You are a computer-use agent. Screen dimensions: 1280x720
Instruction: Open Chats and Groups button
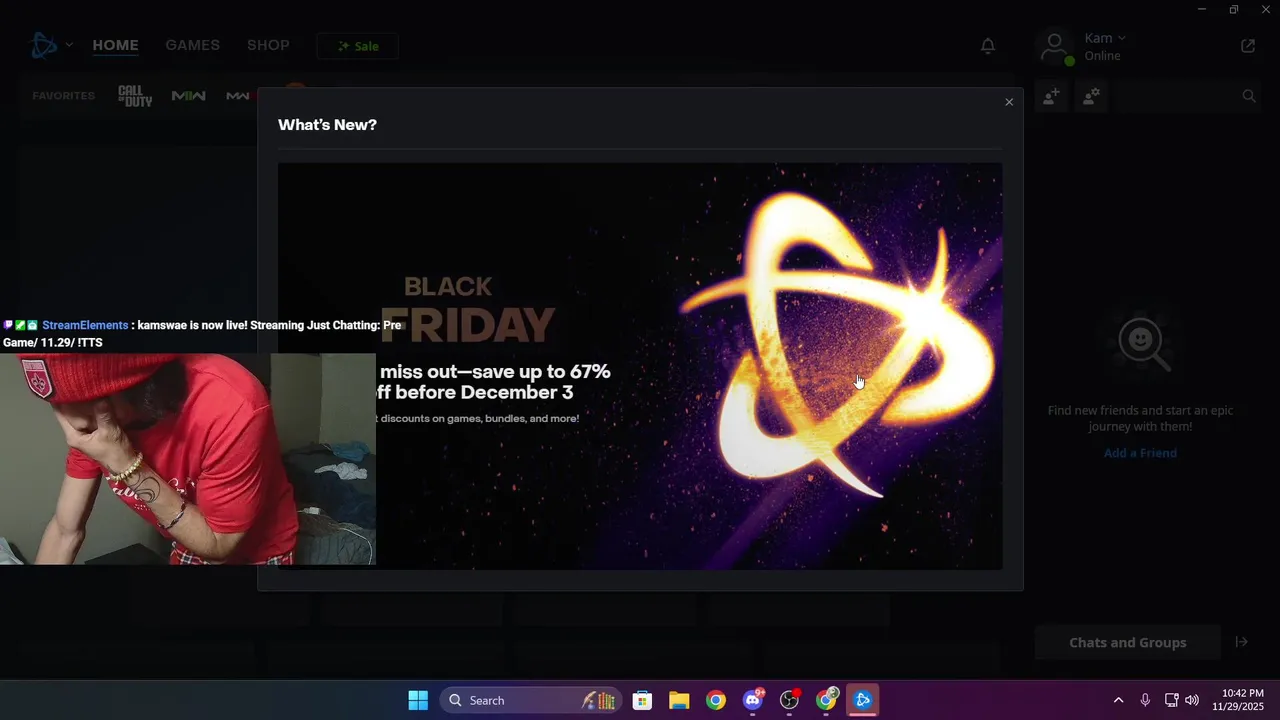1128,643
